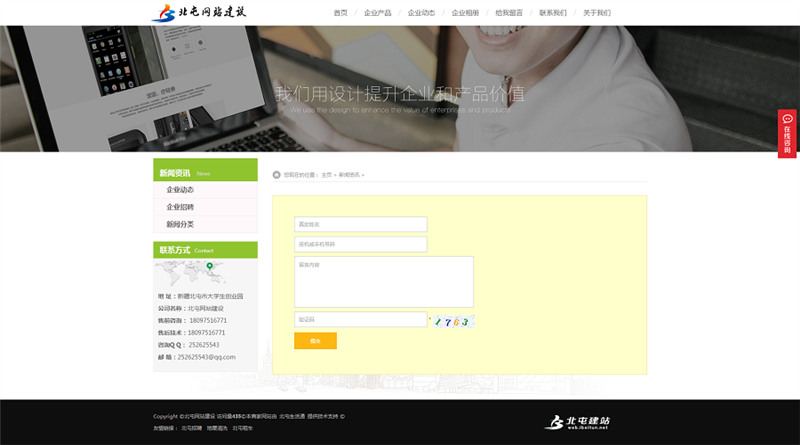
Task: Click the 北屯建站 footer logo
Action: coord(577,422)
